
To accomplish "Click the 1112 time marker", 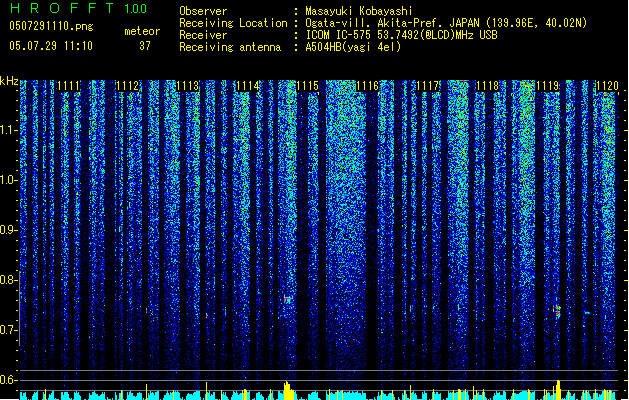I will tap(128, 86).
